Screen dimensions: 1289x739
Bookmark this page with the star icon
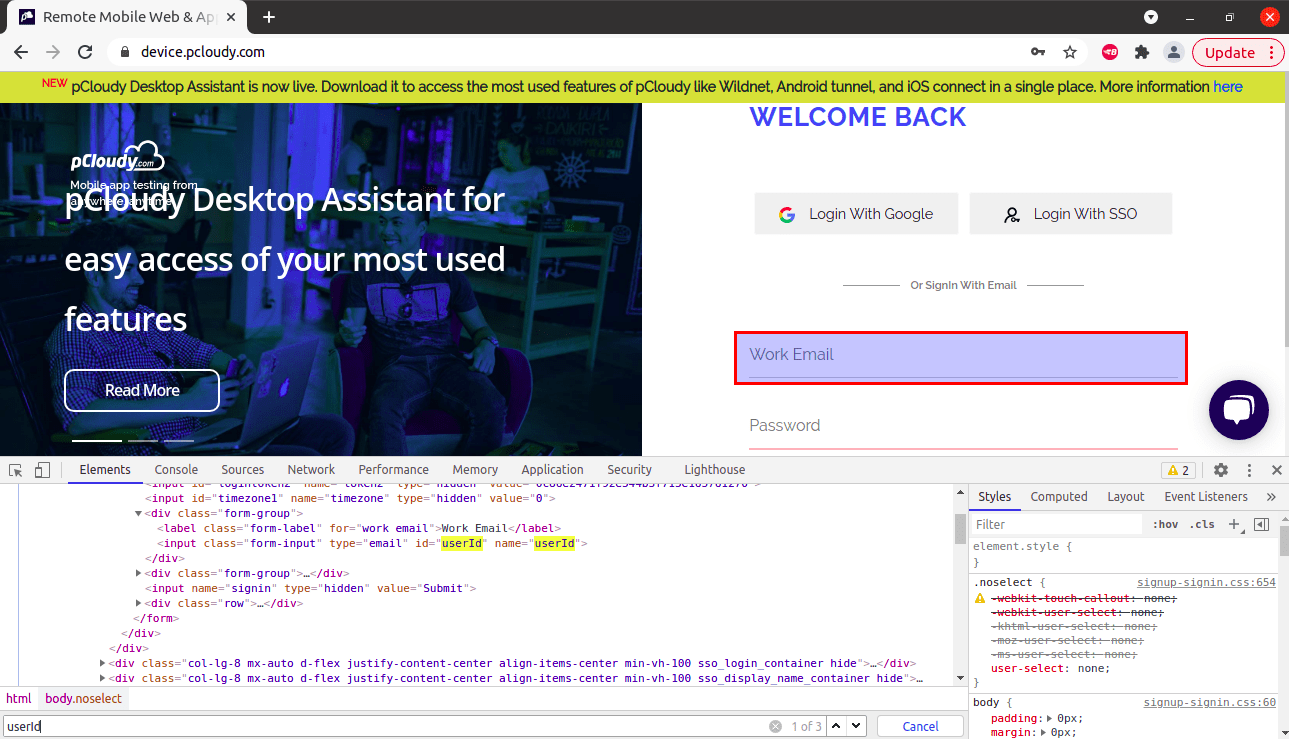pos(1070,52)
